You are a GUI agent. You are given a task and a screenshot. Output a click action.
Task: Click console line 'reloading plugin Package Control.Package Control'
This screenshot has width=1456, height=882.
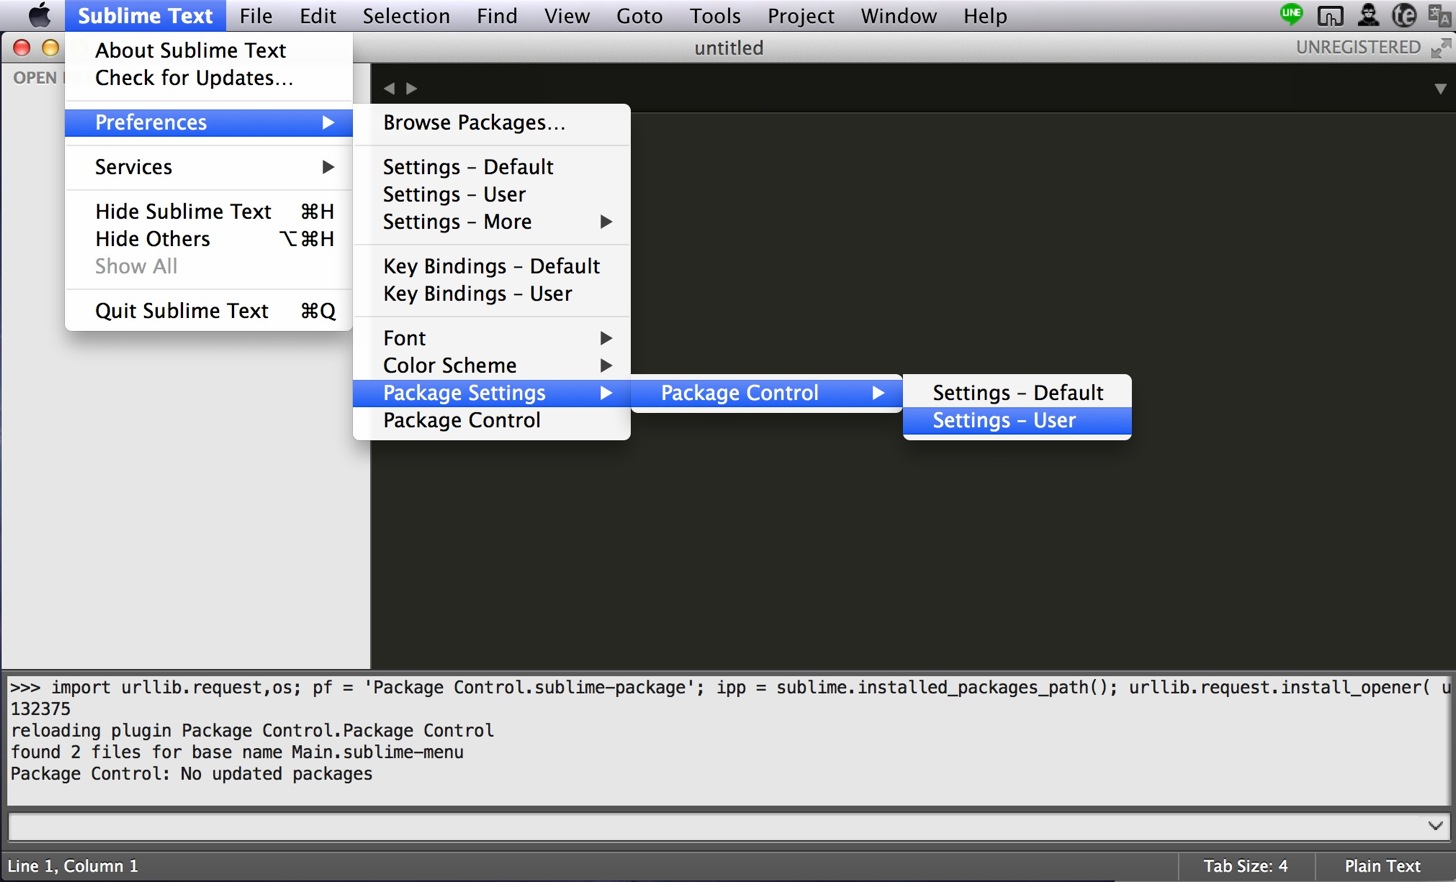click(252, 731)
